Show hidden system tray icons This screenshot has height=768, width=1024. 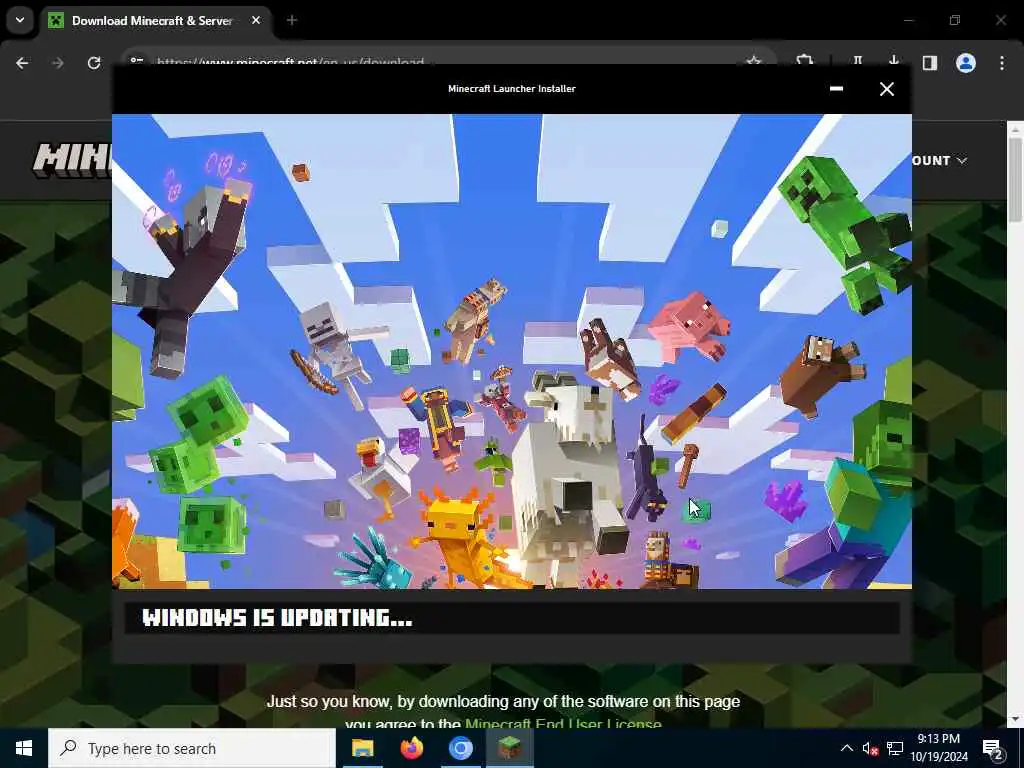846,748
